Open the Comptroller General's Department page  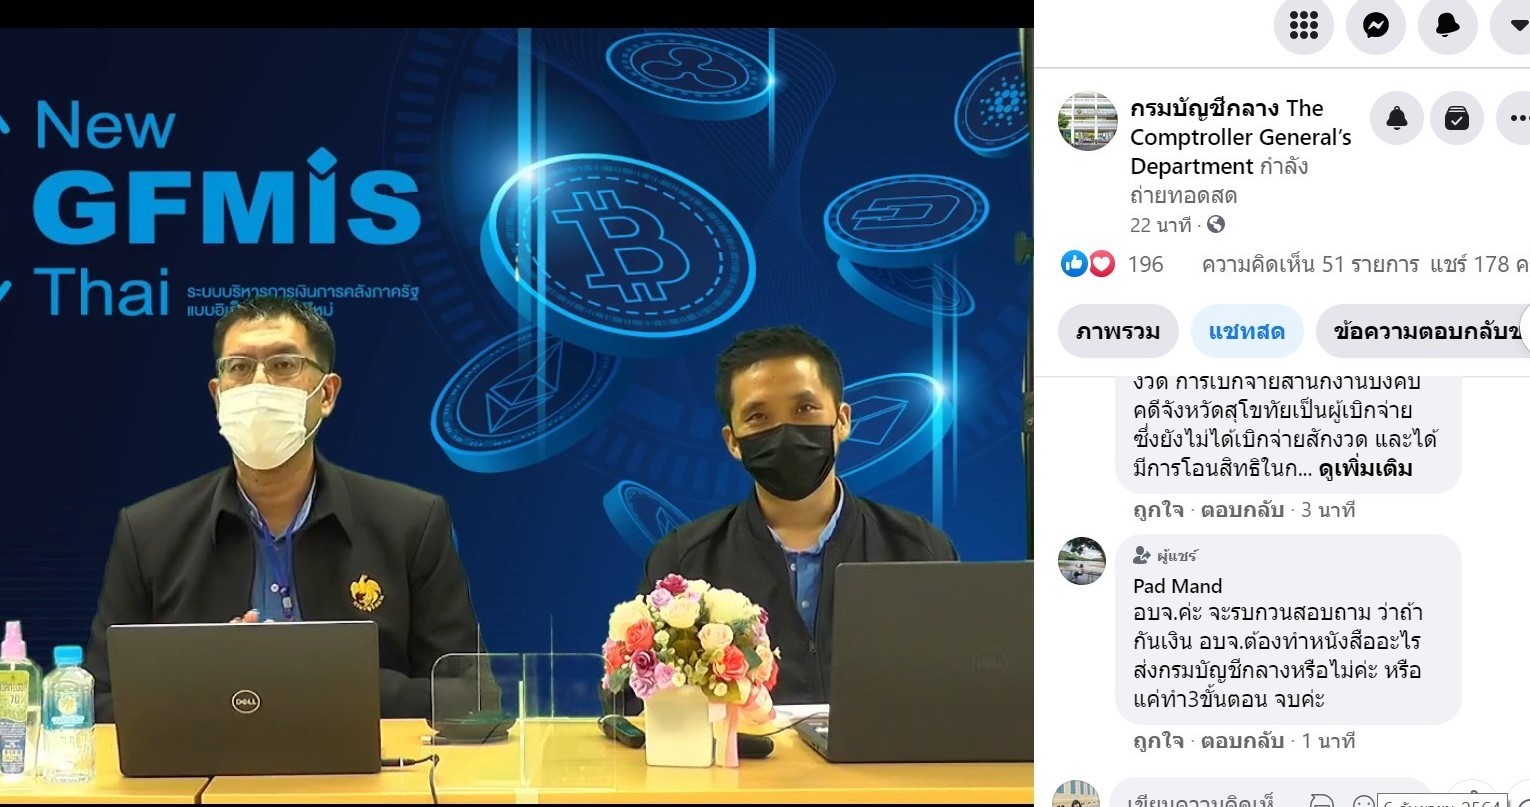point(1240,137)
